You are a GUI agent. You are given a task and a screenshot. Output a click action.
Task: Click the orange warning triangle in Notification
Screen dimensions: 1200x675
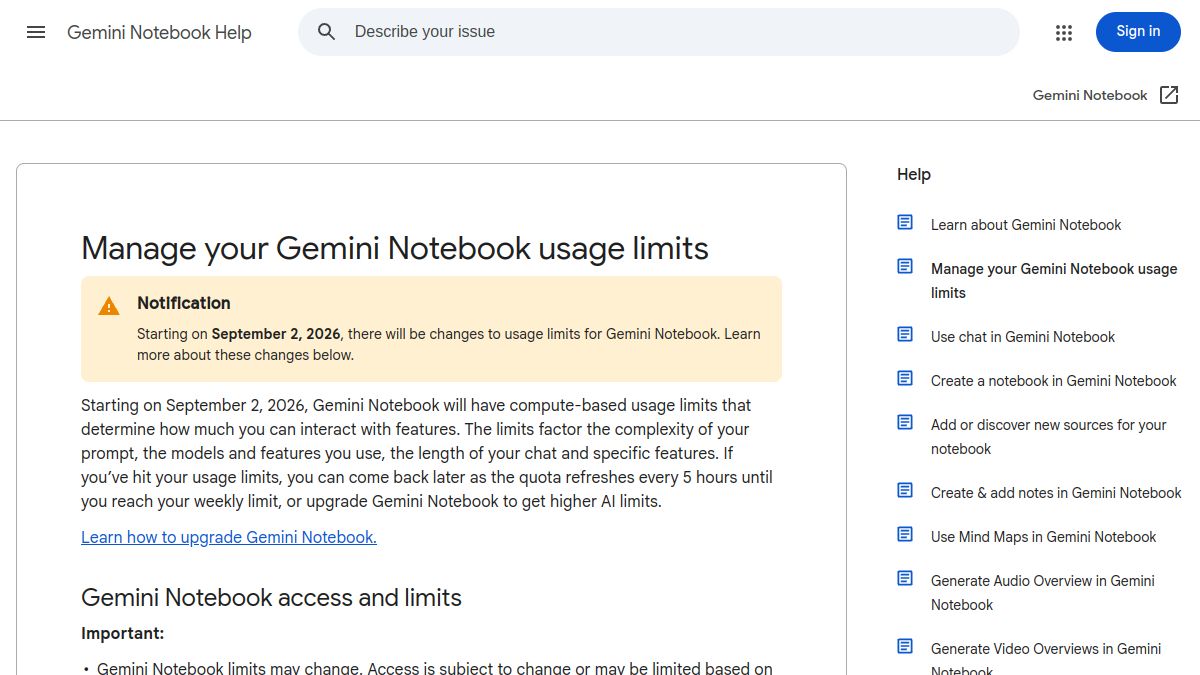coord(109,306)
